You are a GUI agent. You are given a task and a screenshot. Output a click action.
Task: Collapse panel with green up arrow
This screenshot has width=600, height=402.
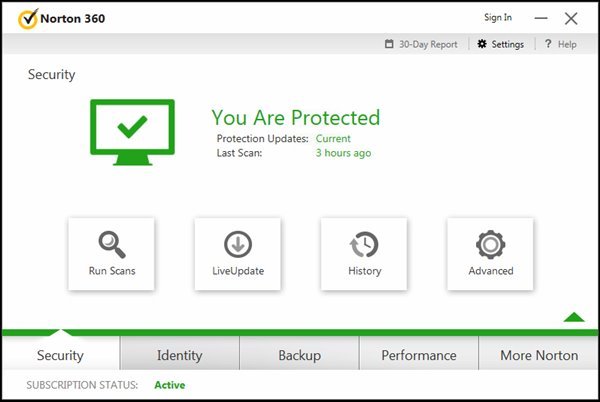(573, 317)
